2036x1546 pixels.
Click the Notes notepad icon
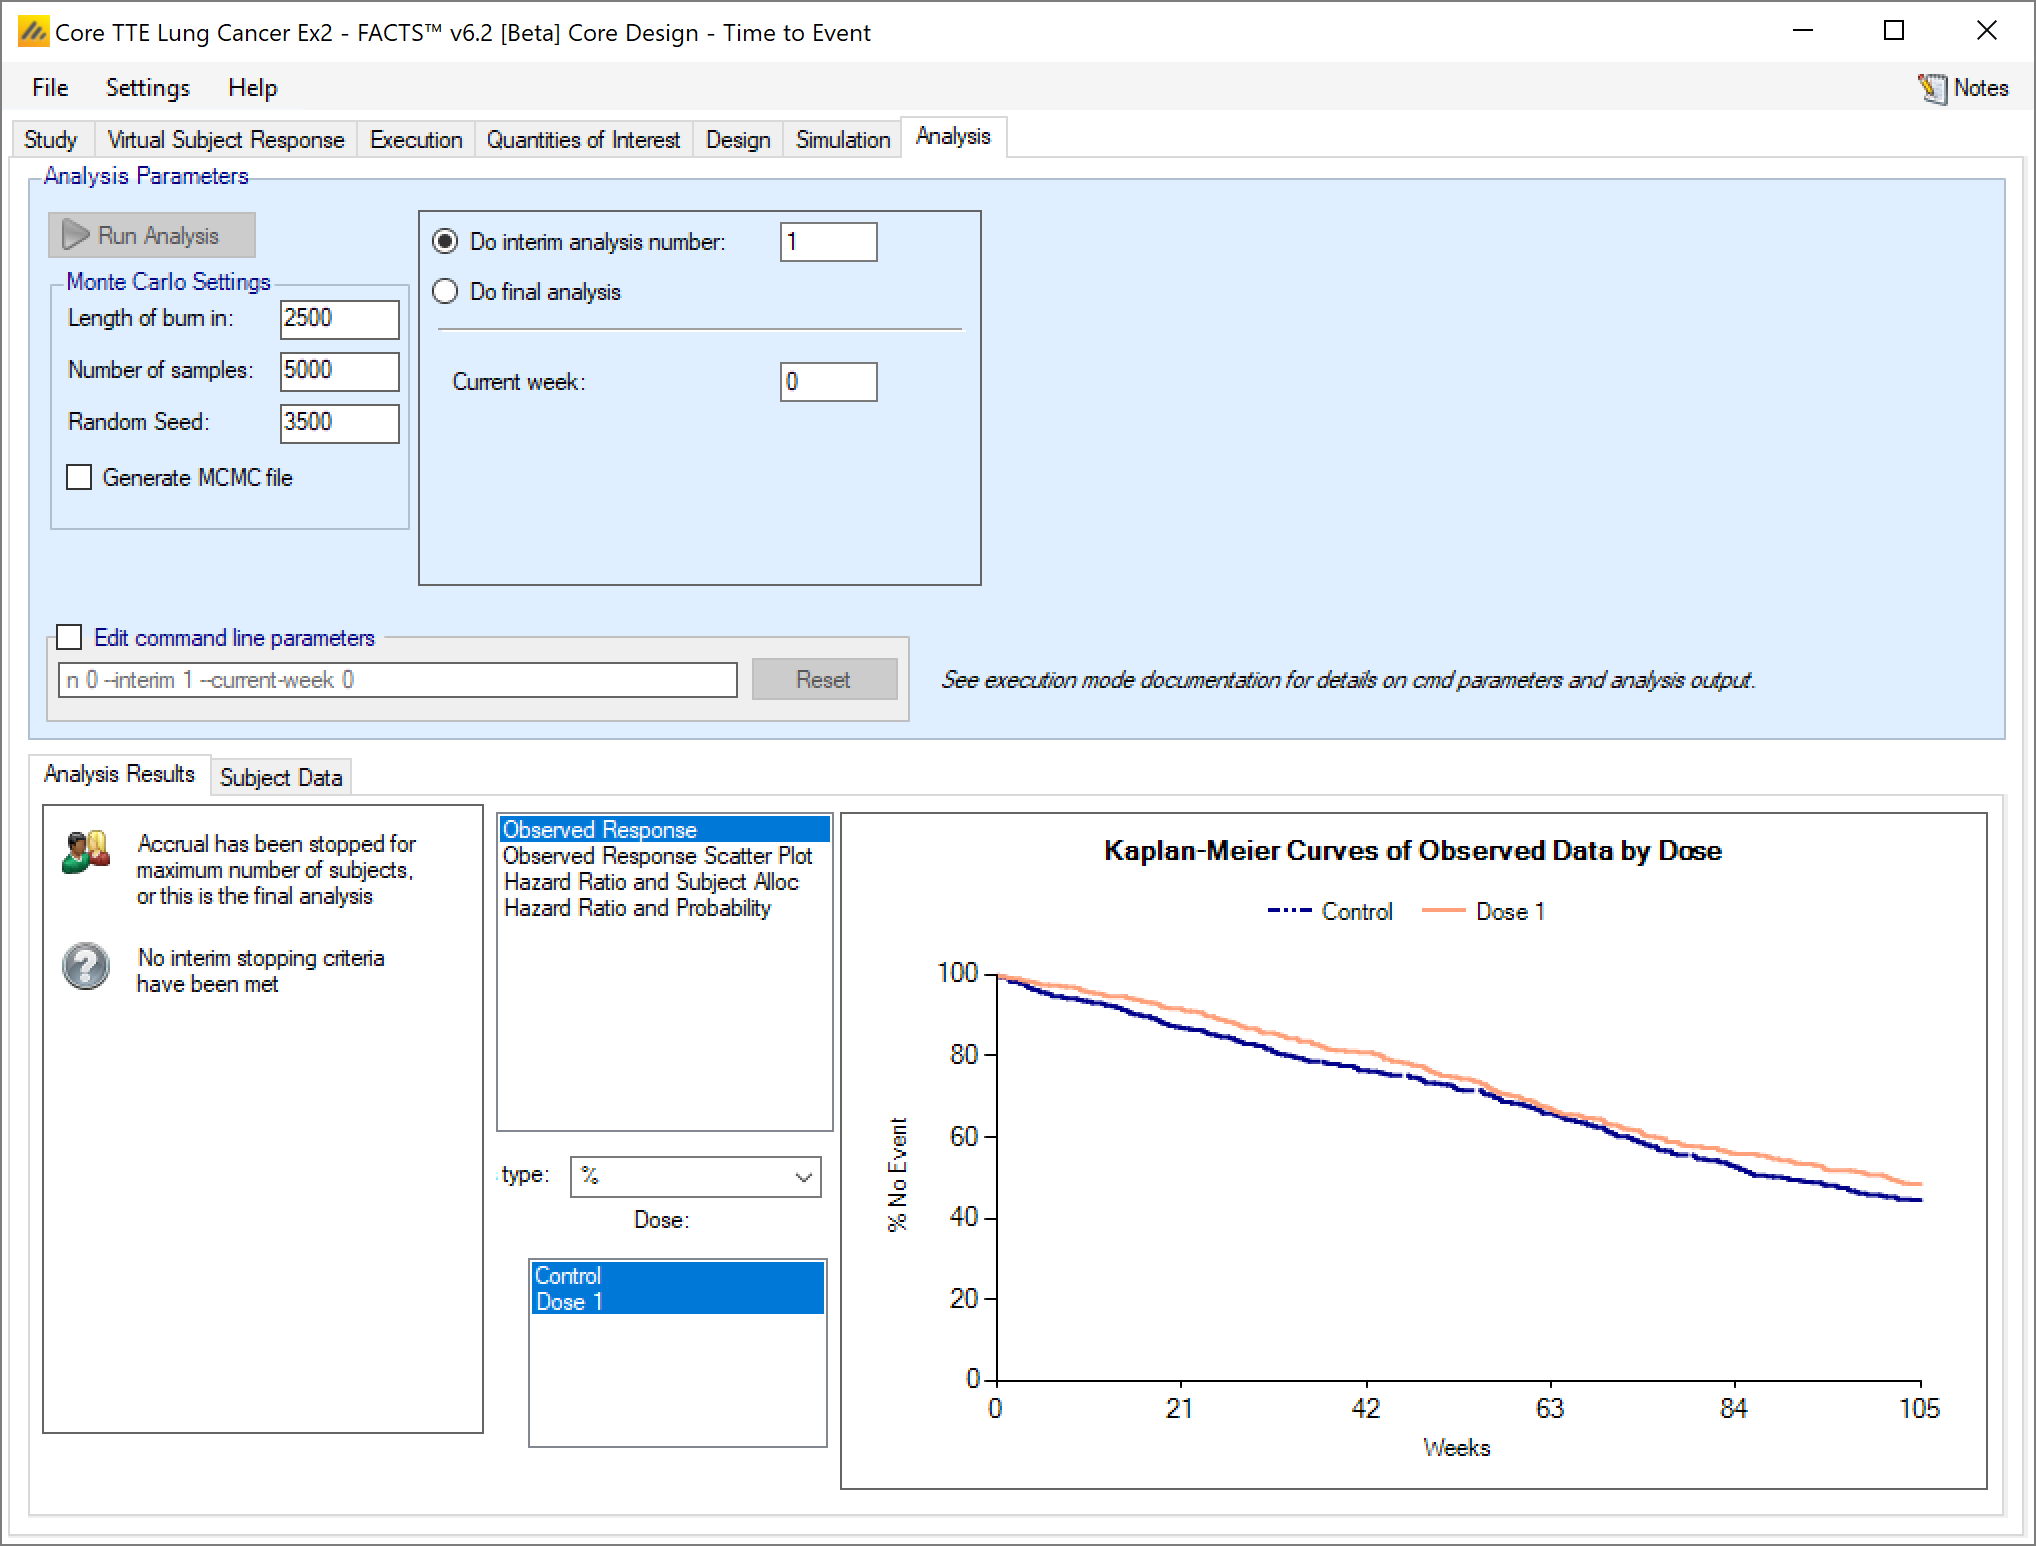pos(1932,89)
